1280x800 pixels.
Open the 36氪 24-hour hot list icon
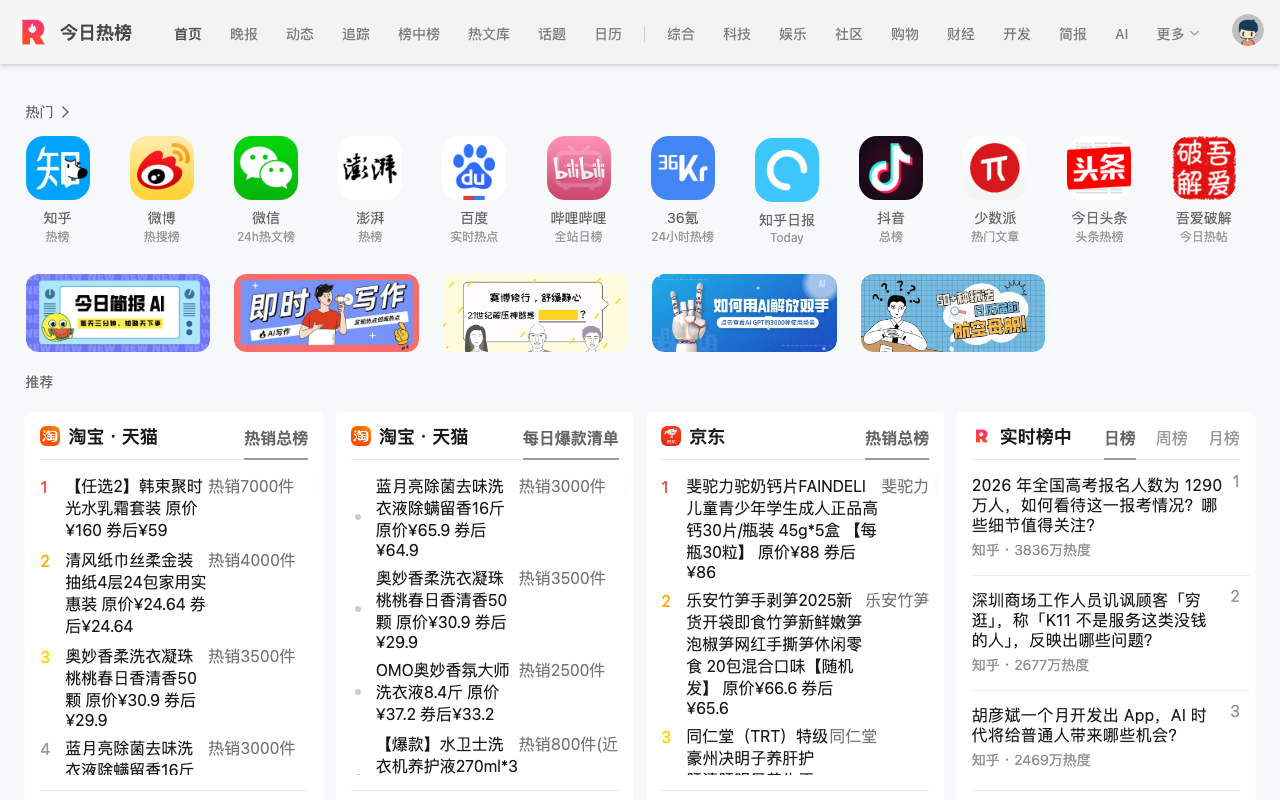[683, 168]
